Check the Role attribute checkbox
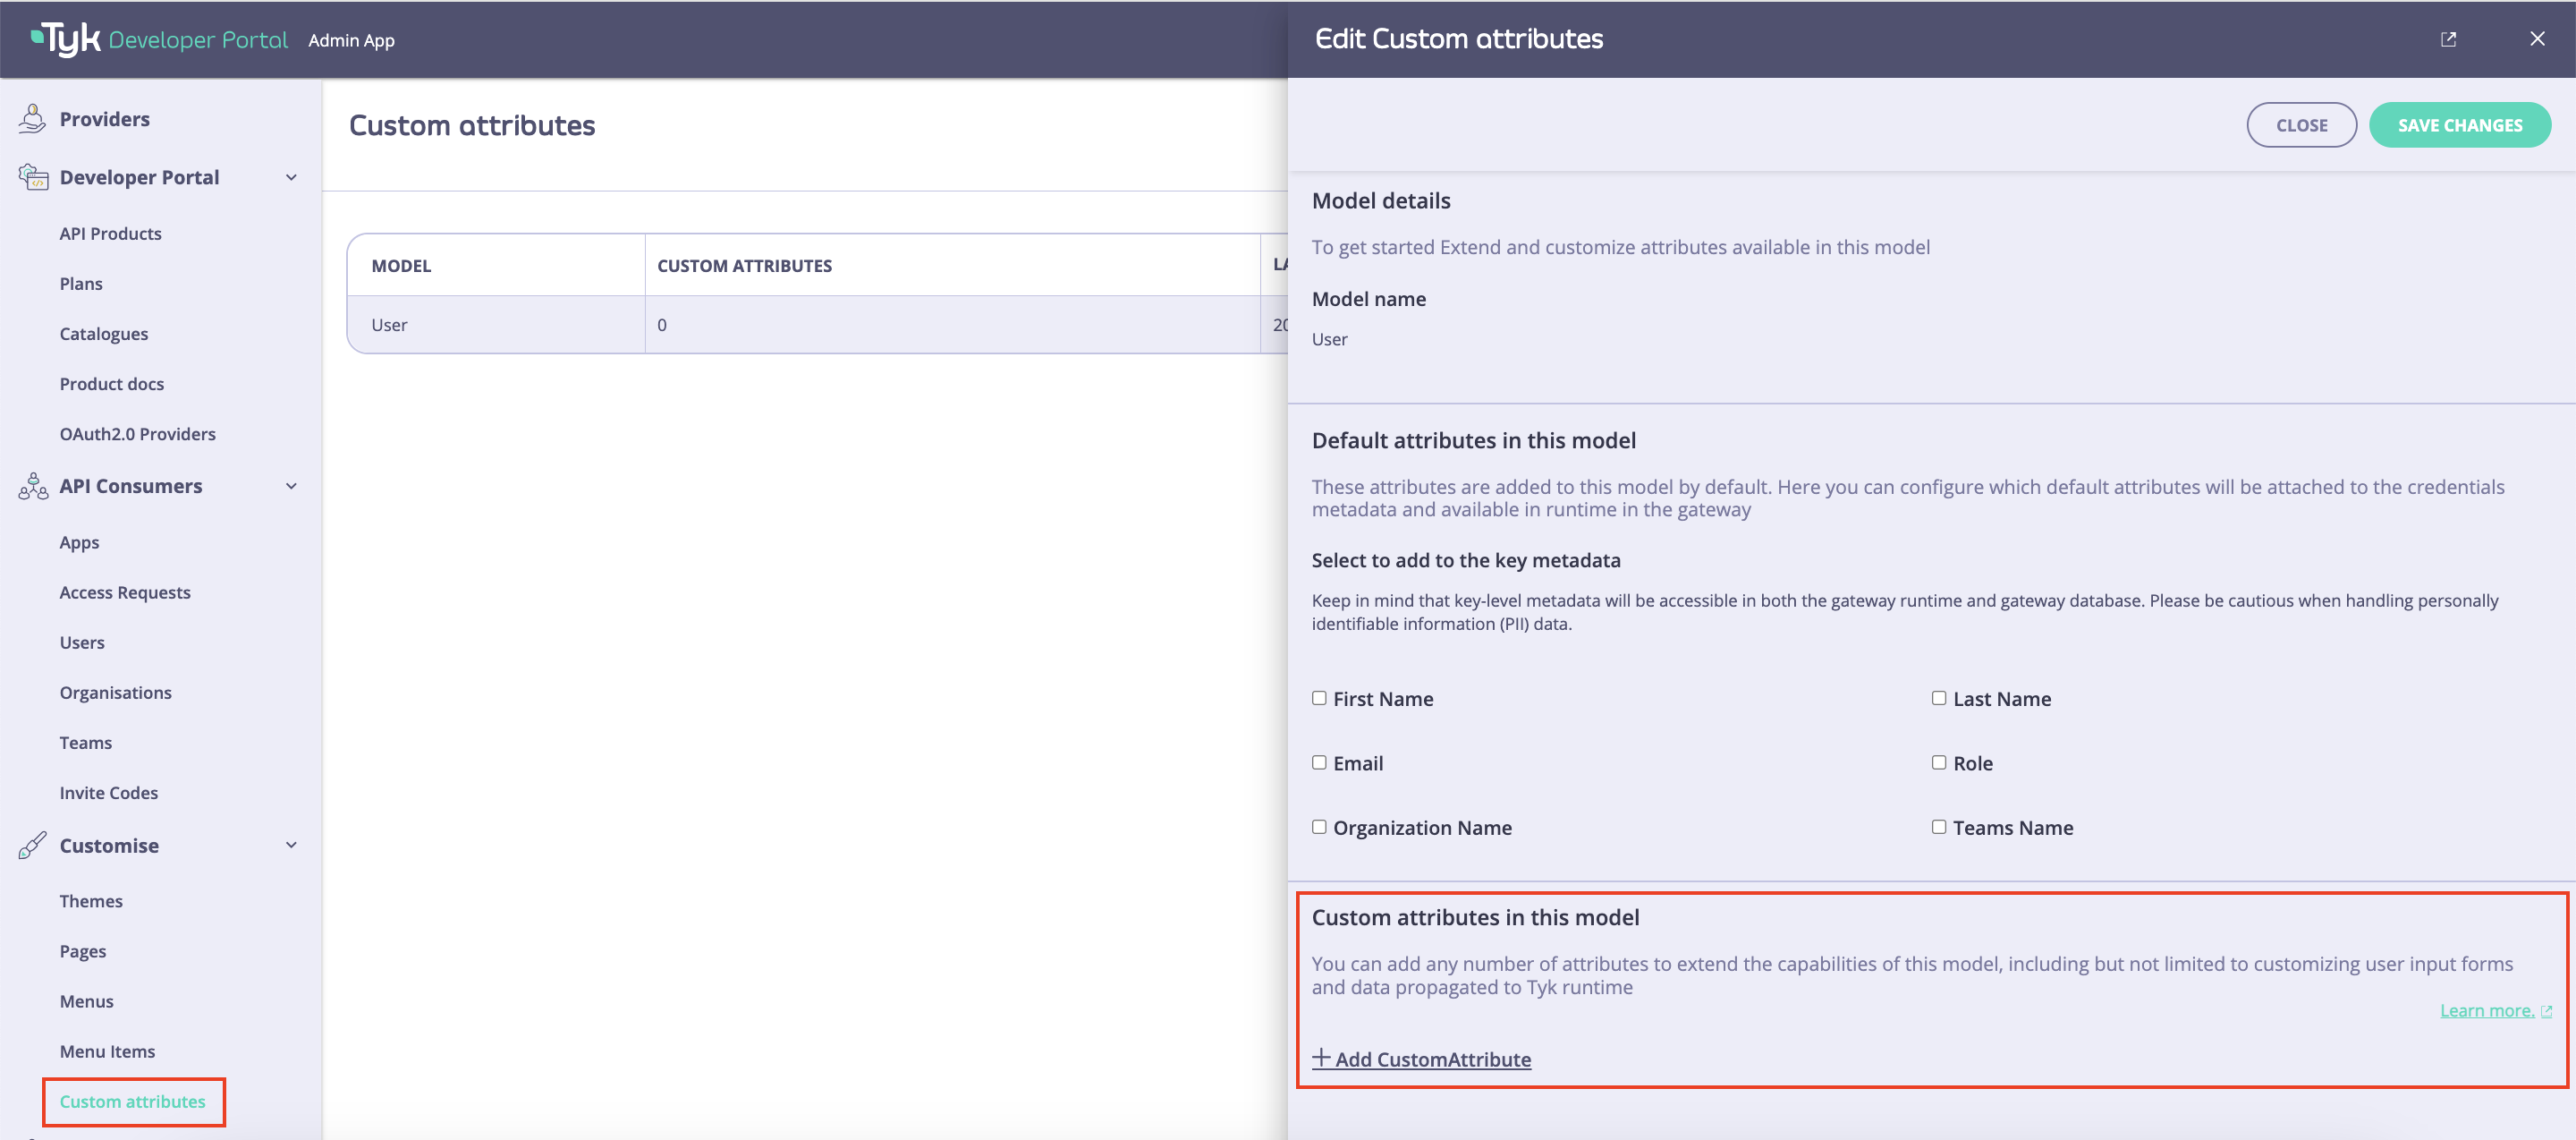Image resolution: width=2576 pixels, height=1140 pixels. point(1939,762)
